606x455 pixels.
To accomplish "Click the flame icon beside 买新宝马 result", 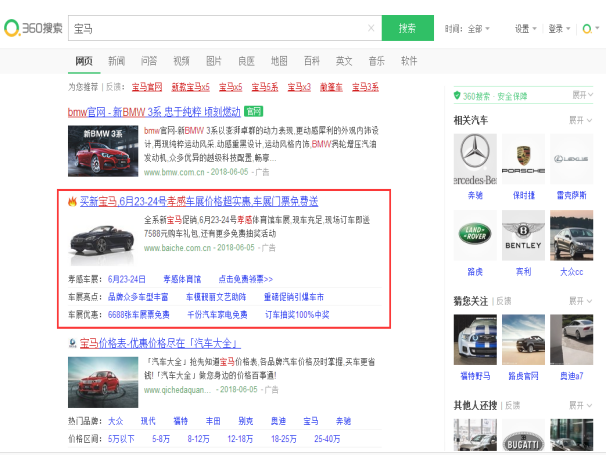I will 72,201.
